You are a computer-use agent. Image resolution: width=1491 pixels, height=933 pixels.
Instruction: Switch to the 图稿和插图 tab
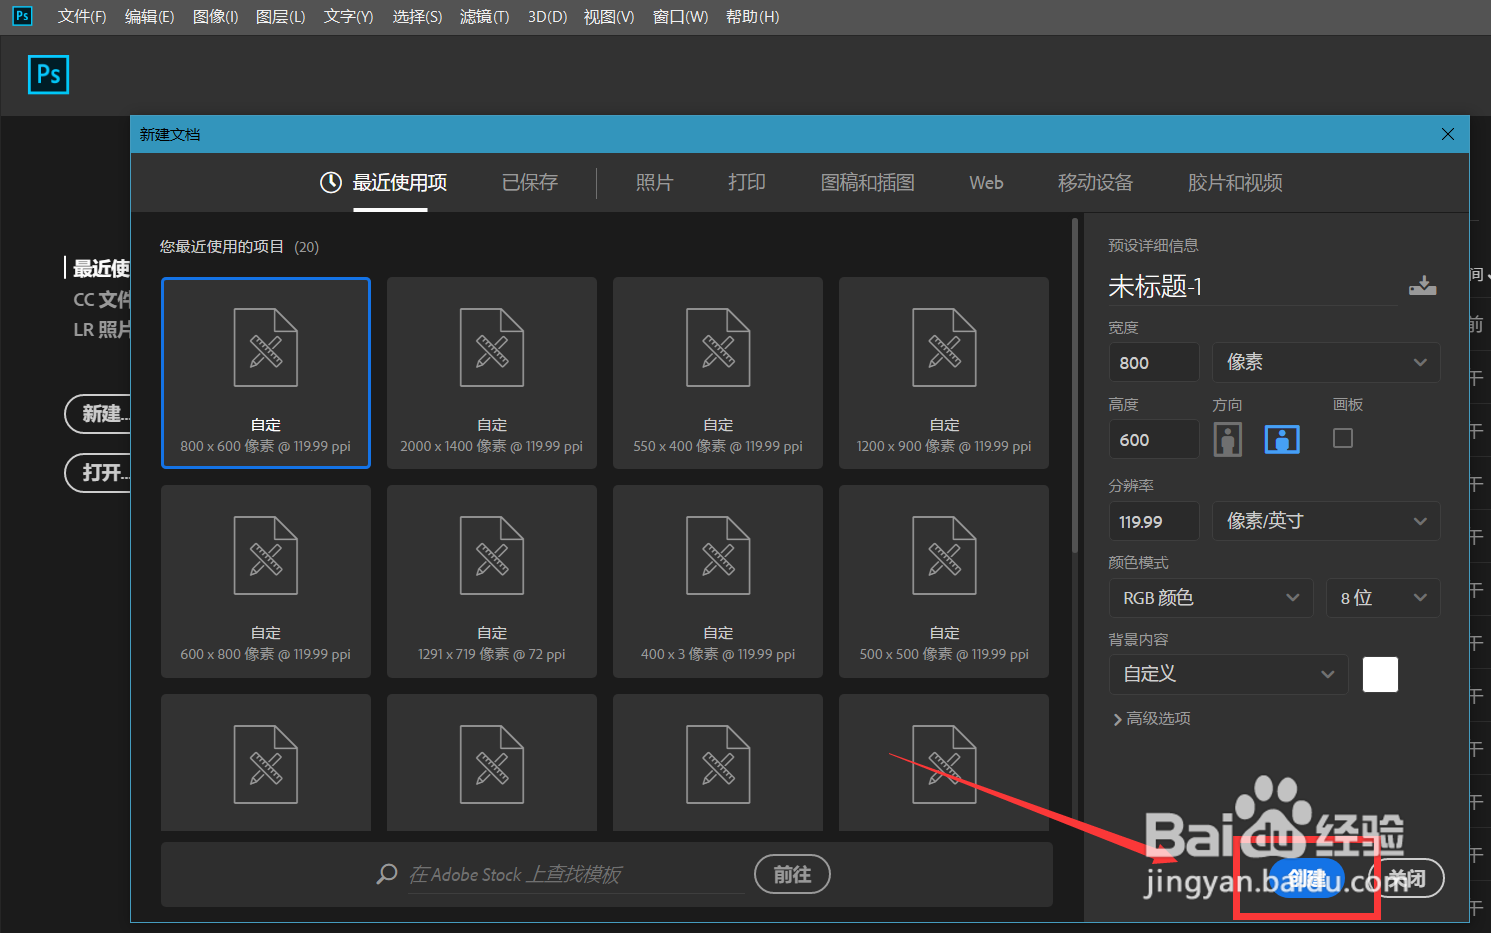tap(868, 182)
